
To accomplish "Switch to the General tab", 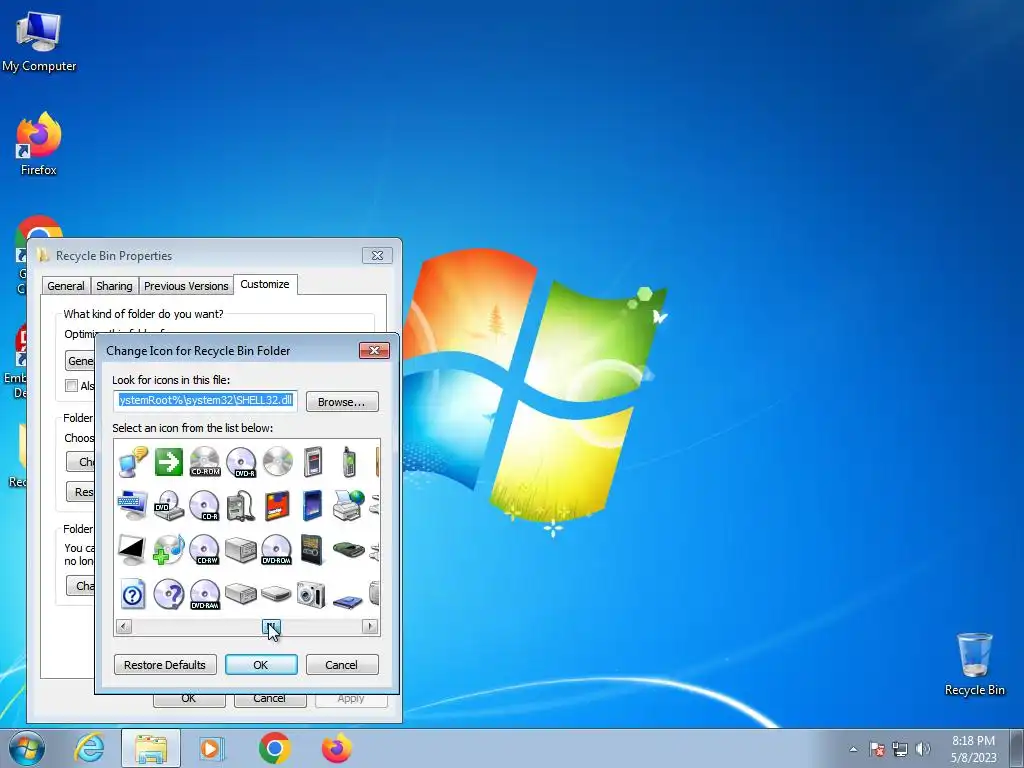I will 66,286.
